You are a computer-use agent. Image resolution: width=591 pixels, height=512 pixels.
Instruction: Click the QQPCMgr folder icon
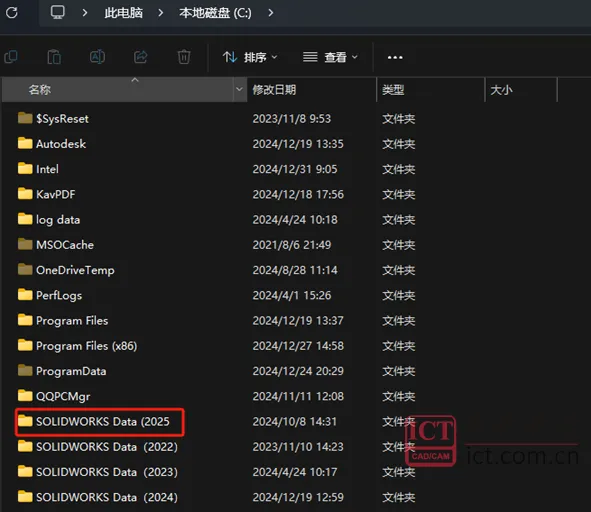(25, 396)
